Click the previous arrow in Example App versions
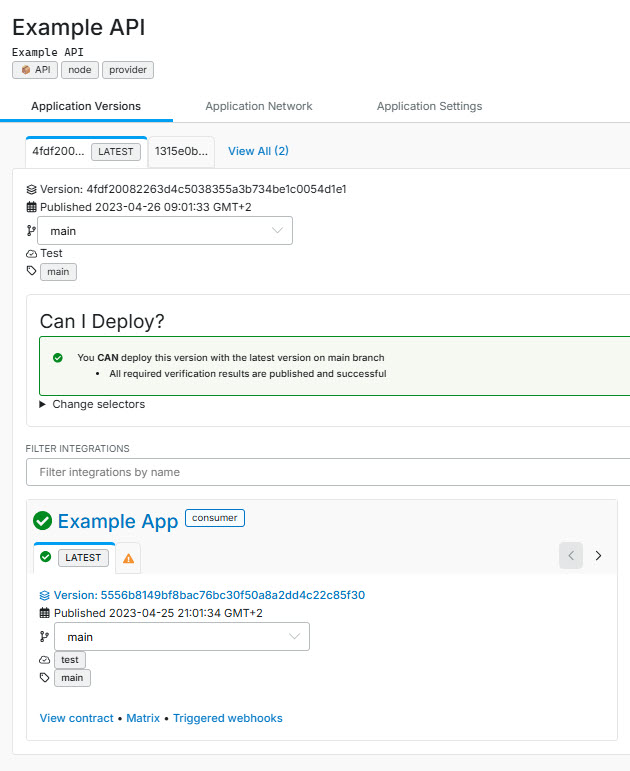Screen dimensions: 630x771 (571, 556)
